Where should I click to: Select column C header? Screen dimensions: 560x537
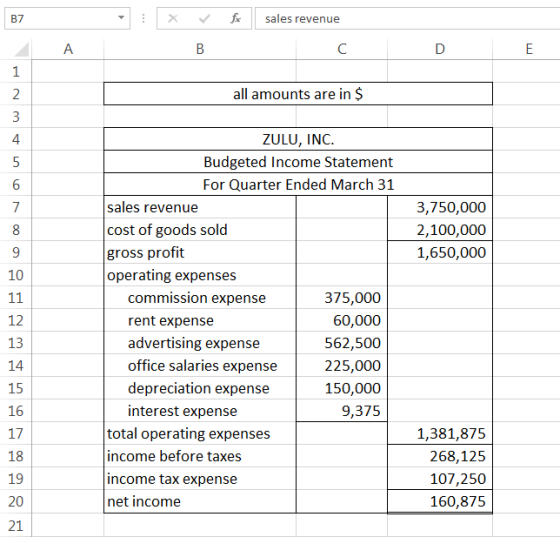342,49
